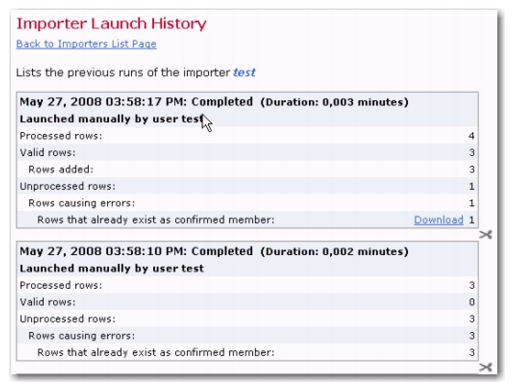This screenshot has height=389, width=514.
Task: Click 'Launched manually by user test' in second run
Action: tap(111, 268)
